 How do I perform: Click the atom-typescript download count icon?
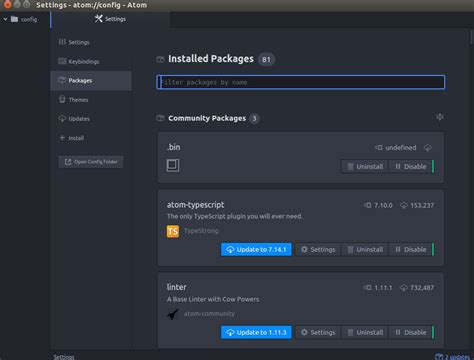[404, 205]
